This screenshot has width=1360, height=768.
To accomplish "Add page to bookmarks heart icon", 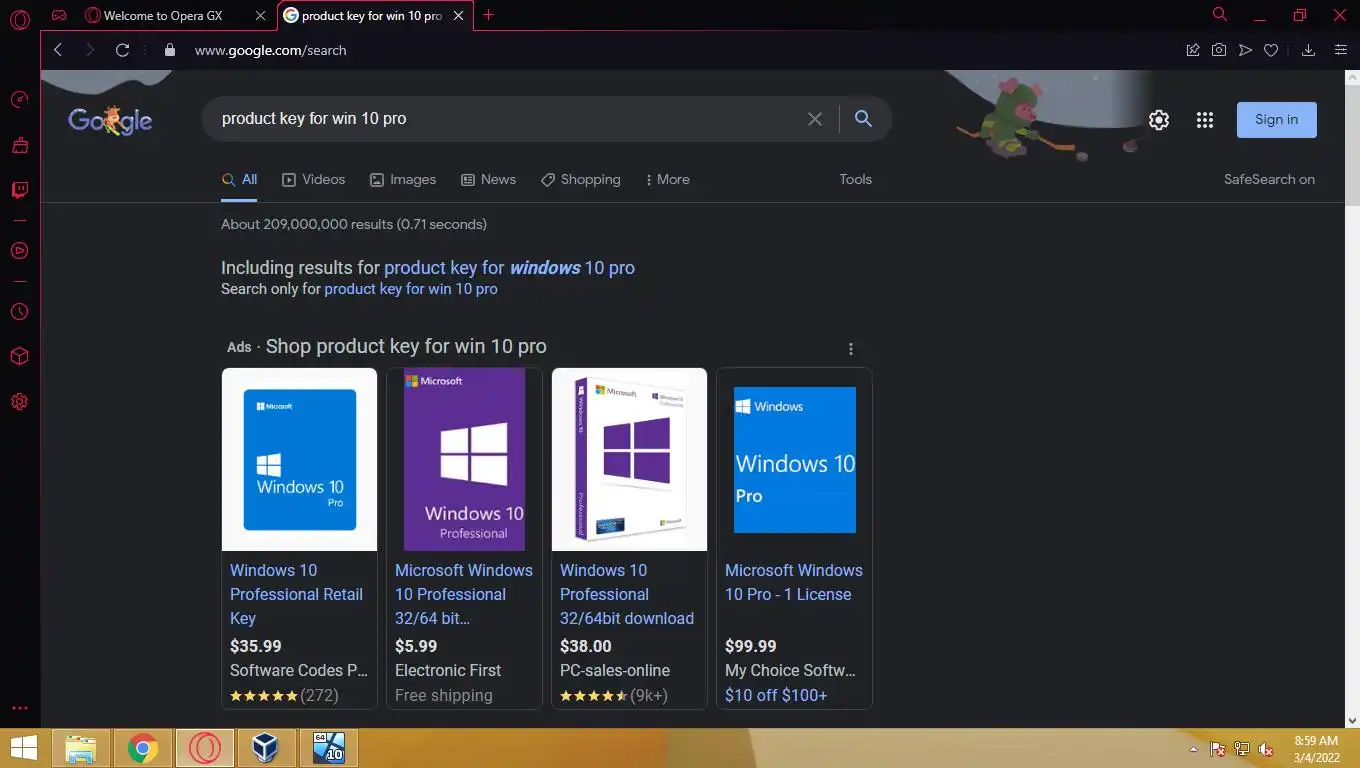I will click(x=1271, y=50).
